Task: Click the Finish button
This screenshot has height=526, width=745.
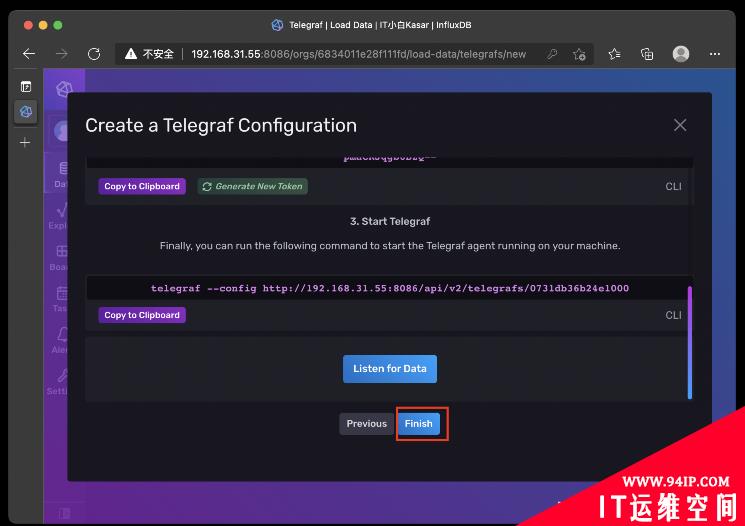Action: [x=419, y=424]
